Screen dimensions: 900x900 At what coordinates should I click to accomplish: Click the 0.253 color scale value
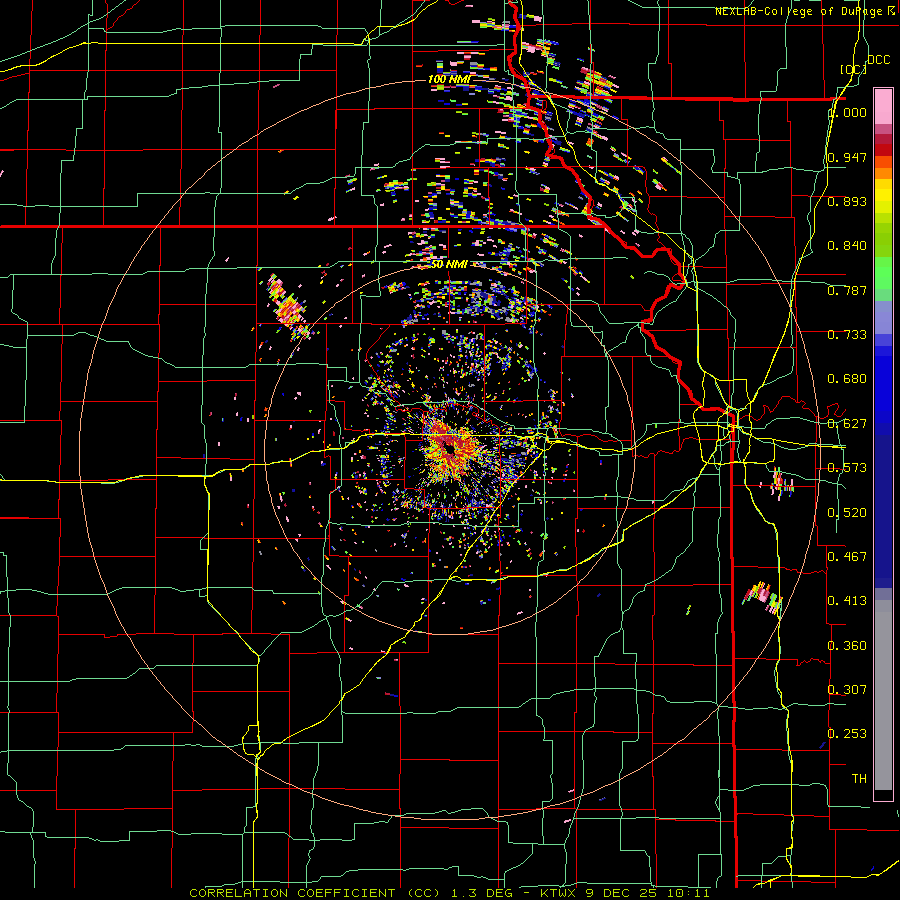coord(847,734)
